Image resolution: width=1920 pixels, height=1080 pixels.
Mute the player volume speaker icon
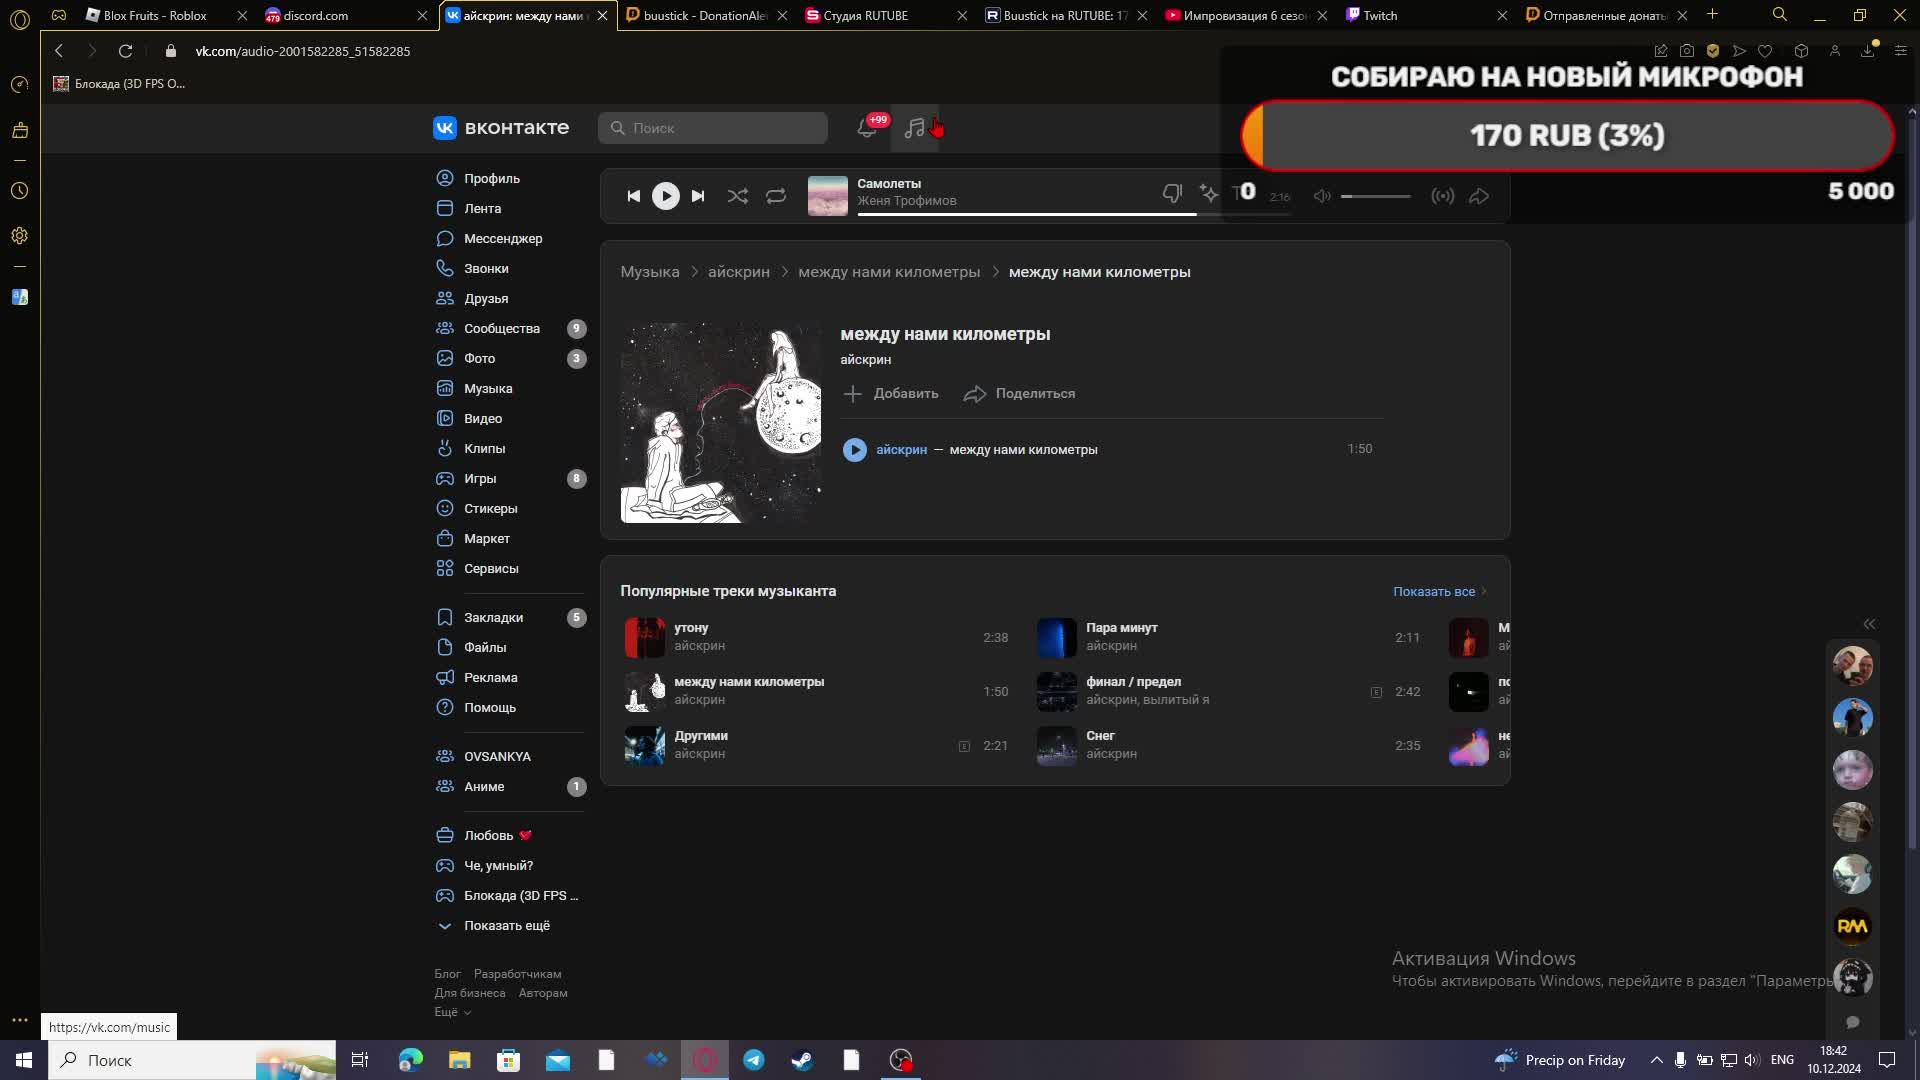[x=1322, y=196]
